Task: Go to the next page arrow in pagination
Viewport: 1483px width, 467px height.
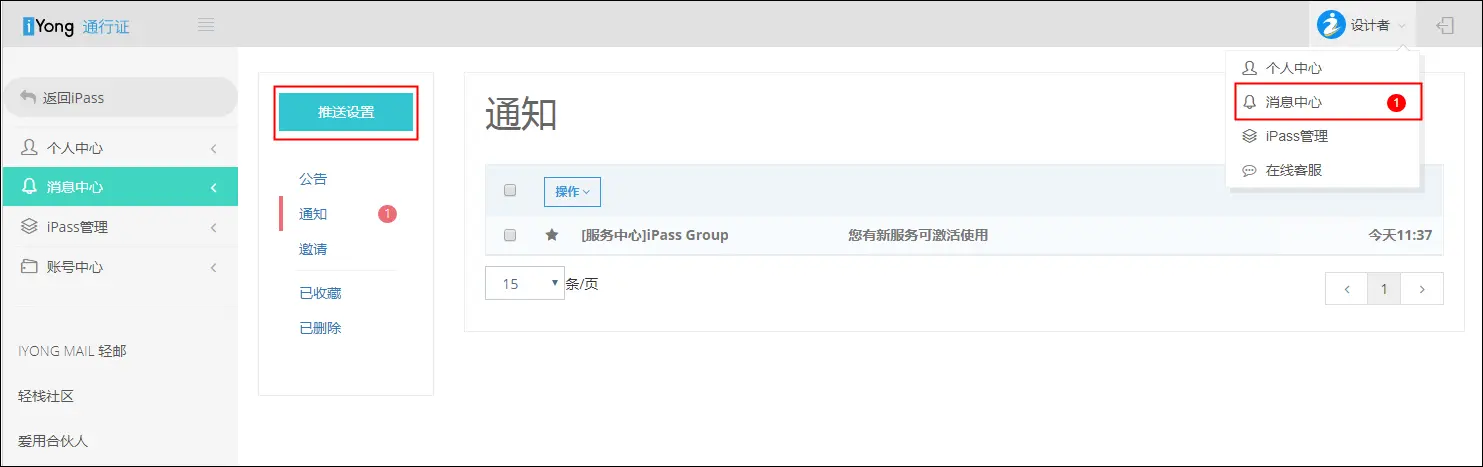Action: pos(1422,289)
